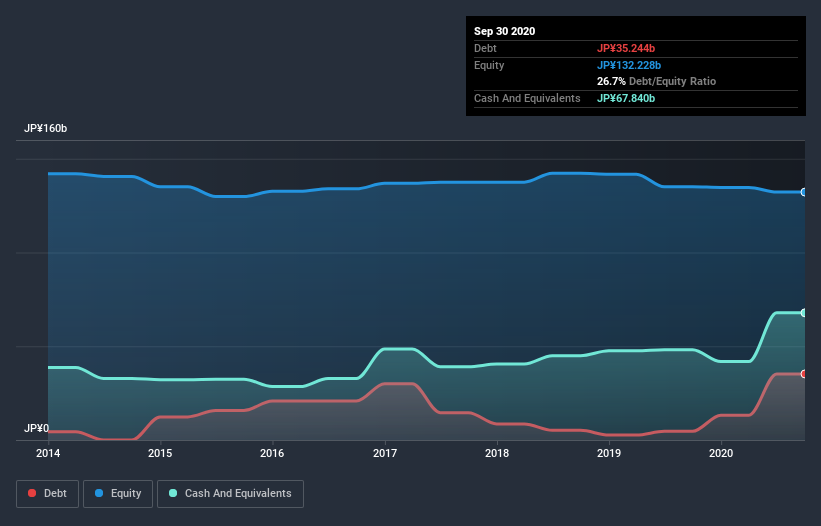
Task: Click the JP¥0 y-axis label
Action: coord(36,428)
